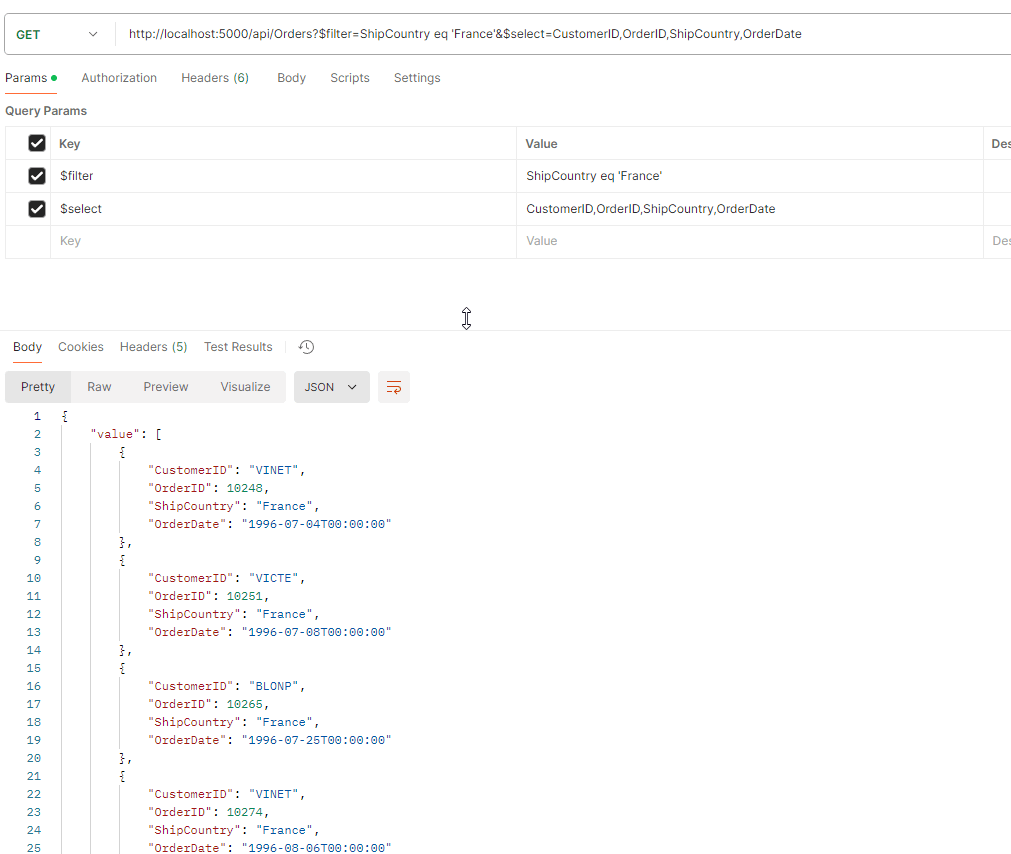Image resolution: width=1011 pixels, height=854 pixels.
Task: Open the Headers (6) request tab
Action: point(215,78)
